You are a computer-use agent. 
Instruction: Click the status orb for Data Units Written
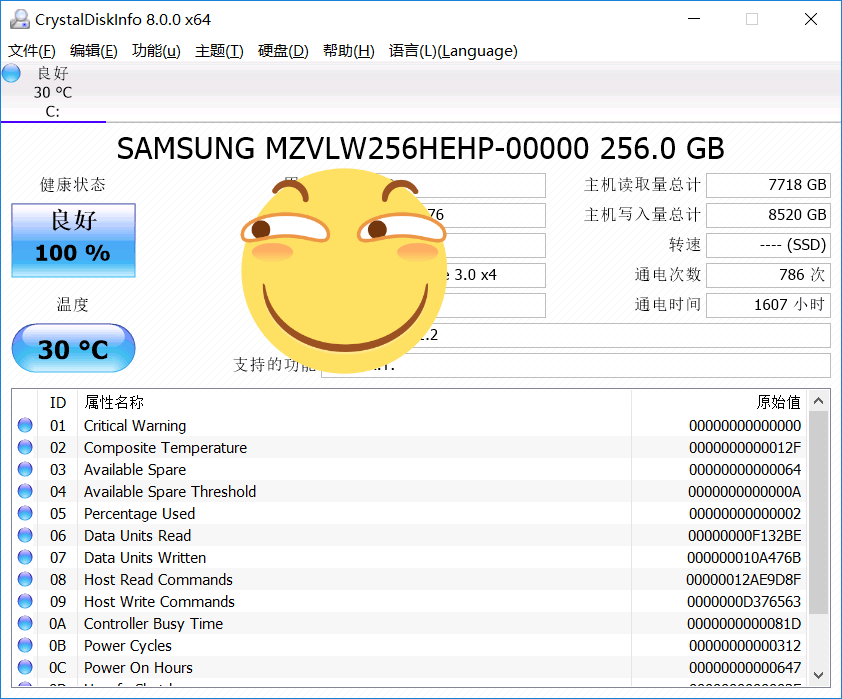point(25,557)
